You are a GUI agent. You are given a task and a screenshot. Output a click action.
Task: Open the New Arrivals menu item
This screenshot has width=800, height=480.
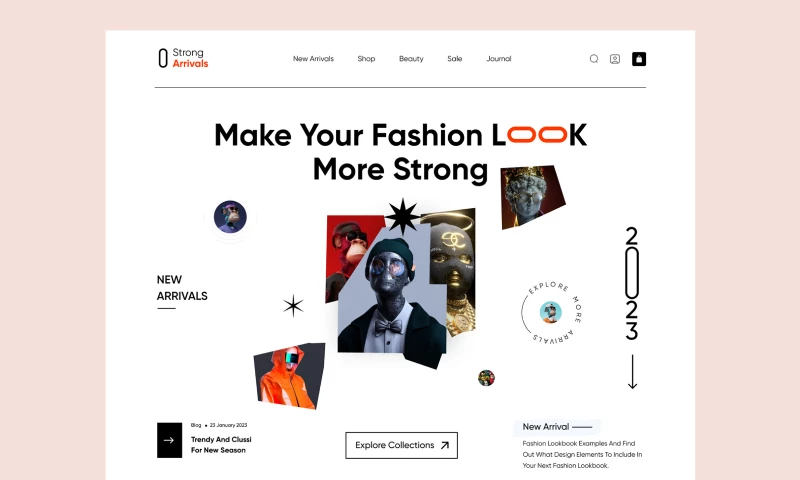(x=313, y=59)
